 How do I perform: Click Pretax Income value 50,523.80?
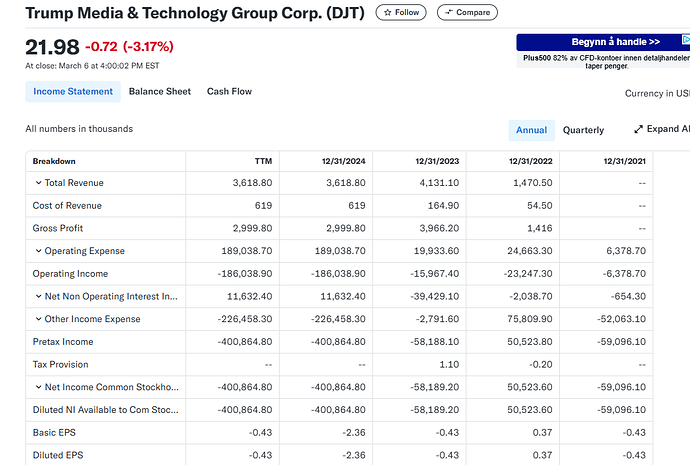tap(530, 342)
